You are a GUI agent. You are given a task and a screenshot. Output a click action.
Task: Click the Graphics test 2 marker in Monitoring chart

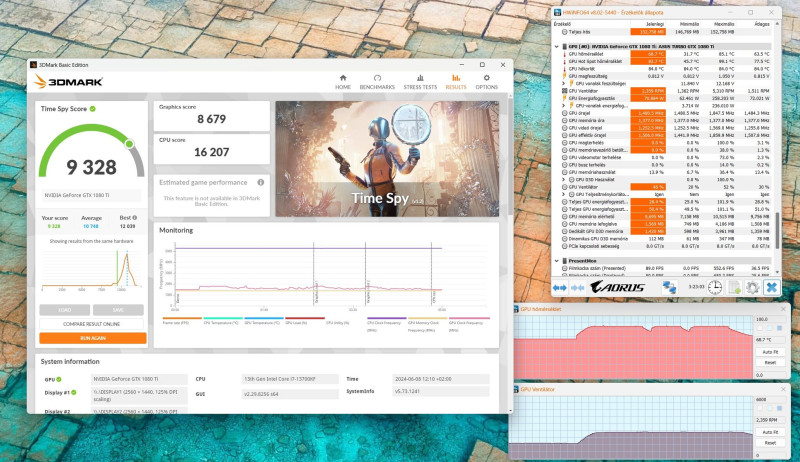(366, 274)
